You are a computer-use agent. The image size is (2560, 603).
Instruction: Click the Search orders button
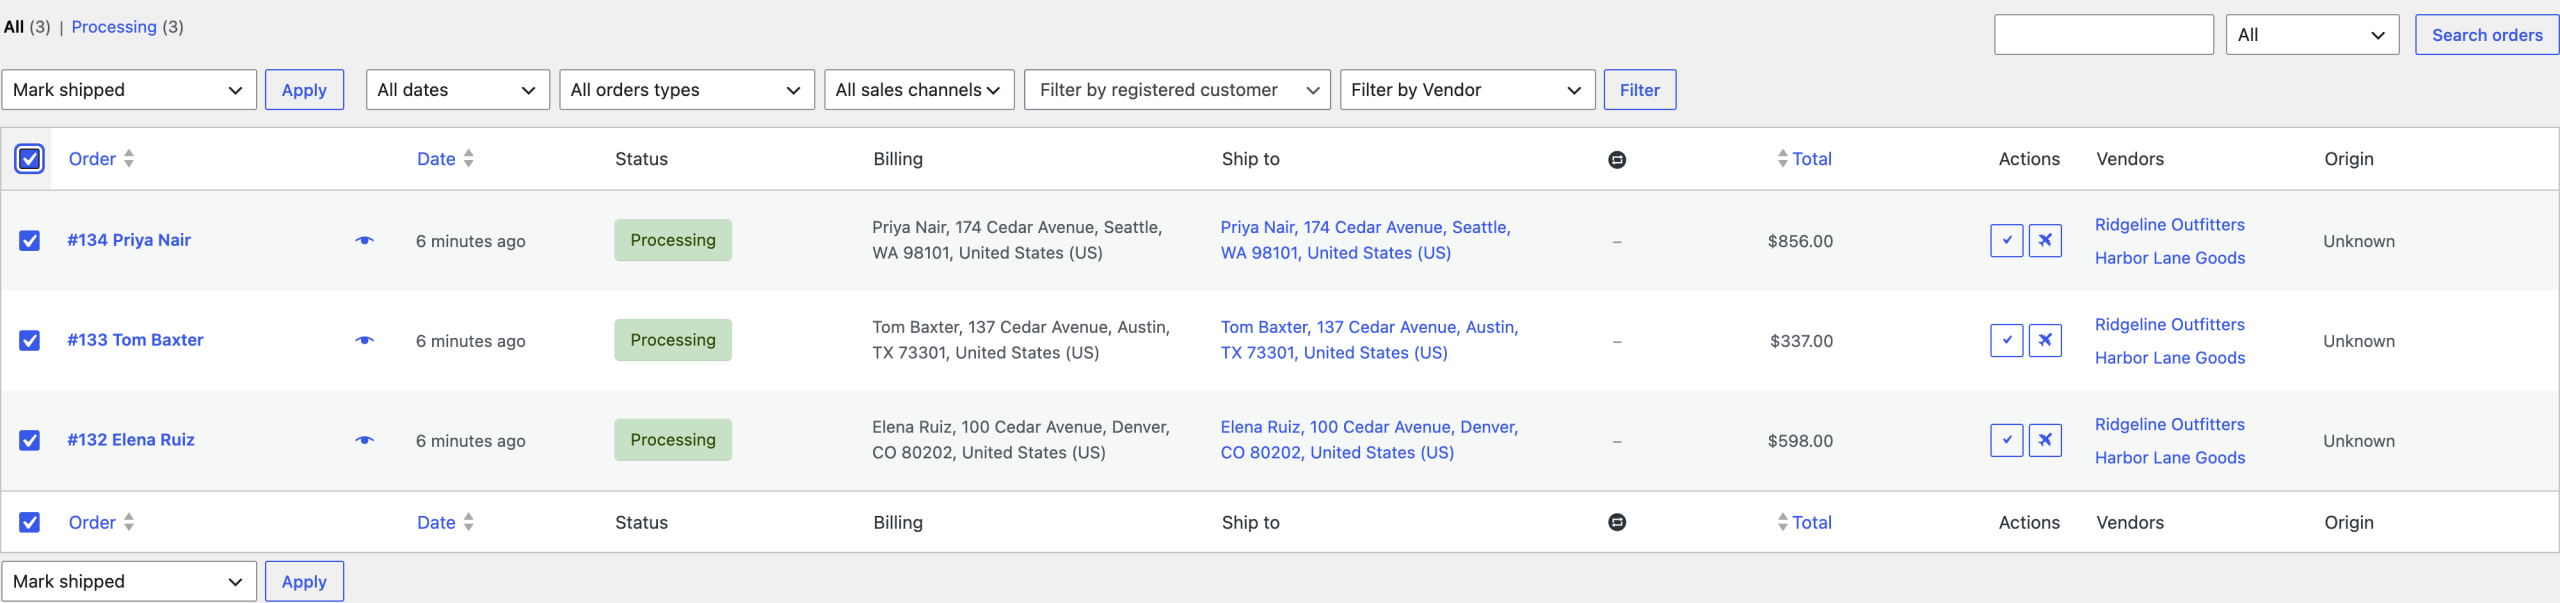point(2487,35)
